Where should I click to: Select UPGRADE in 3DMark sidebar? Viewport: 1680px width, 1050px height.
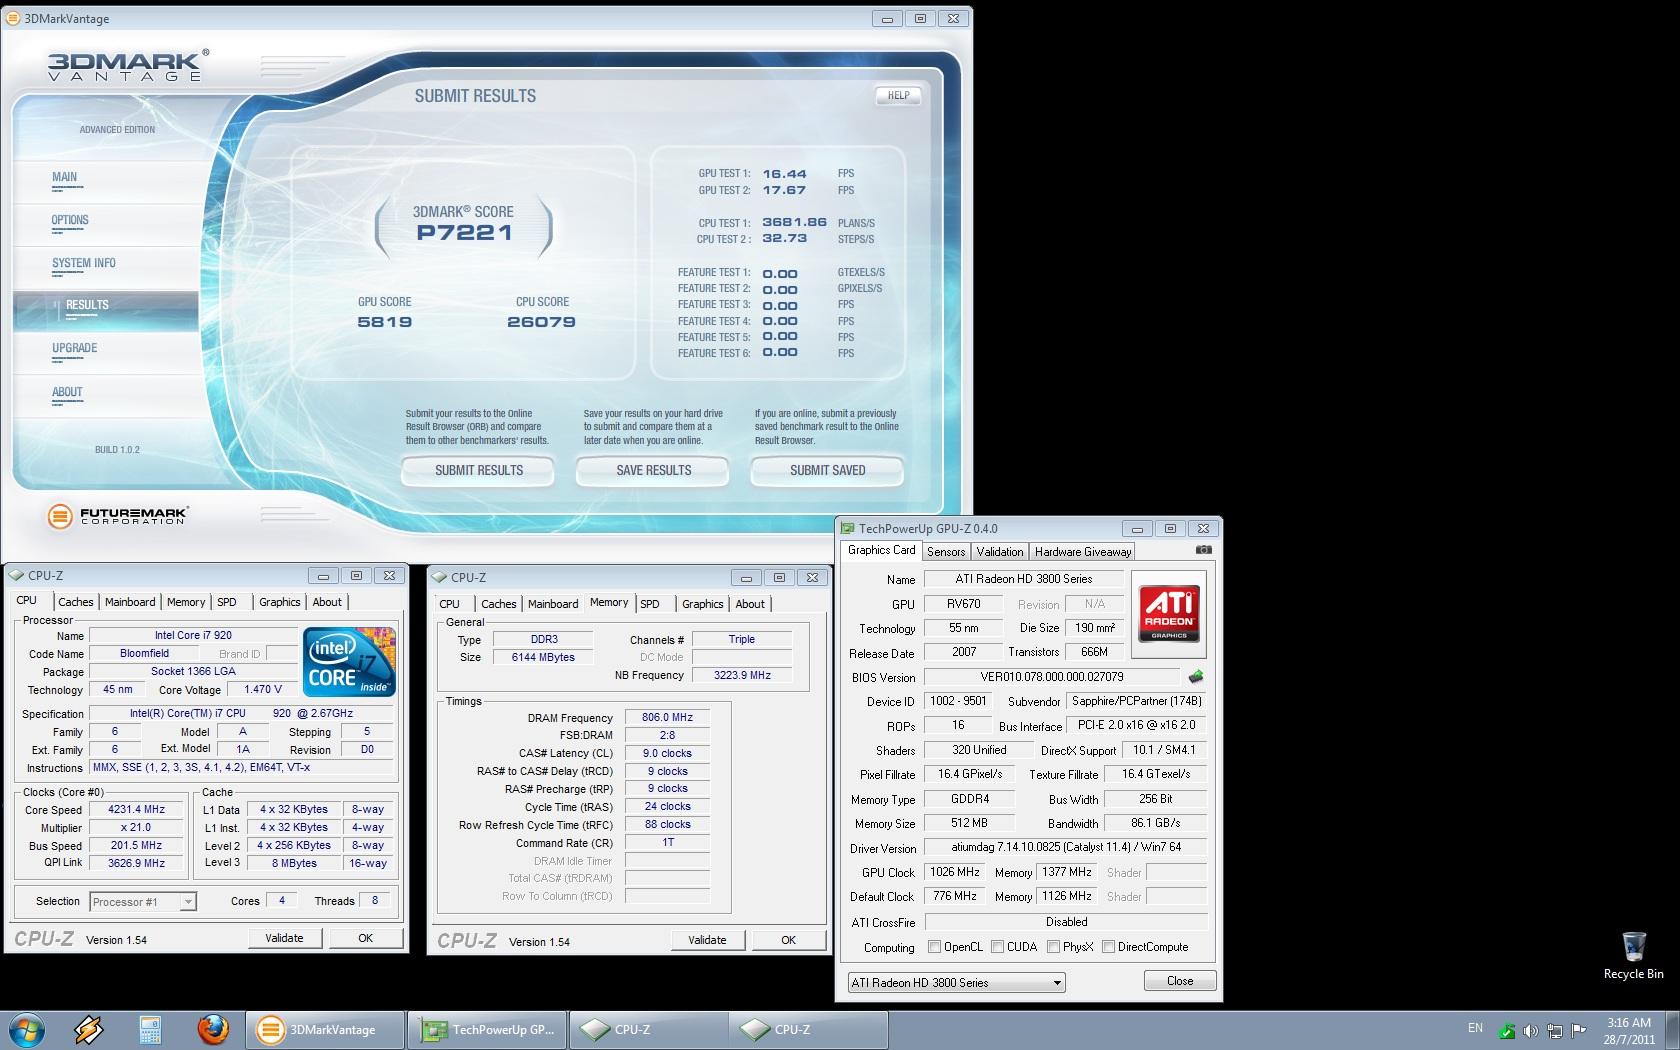[x=75, y=349]
